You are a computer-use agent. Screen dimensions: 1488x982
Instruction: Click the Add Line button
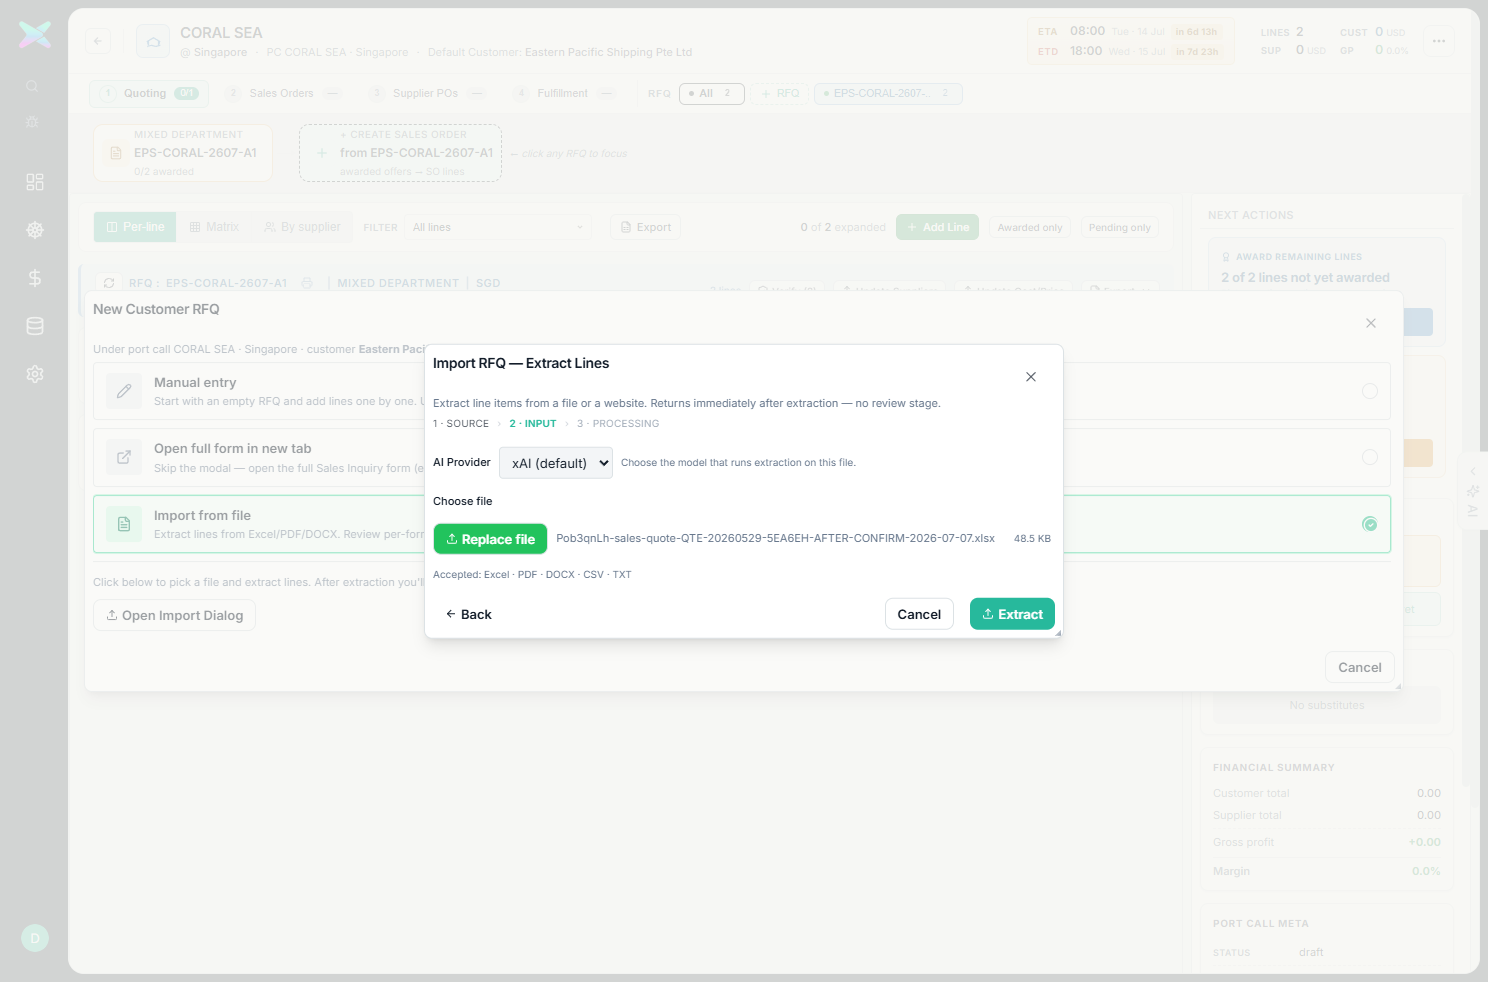click(938, 228)
